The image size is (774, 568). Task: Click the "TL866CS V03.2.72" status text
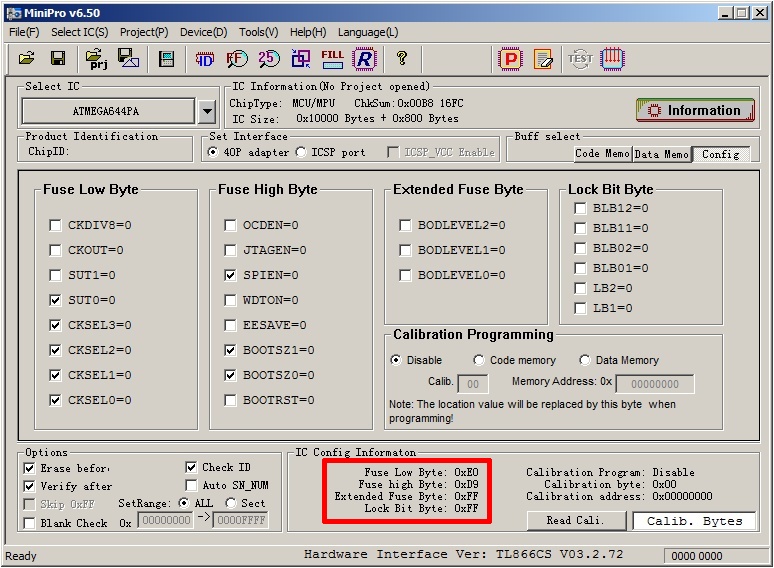pyautogui.click(x=559, y=554)
